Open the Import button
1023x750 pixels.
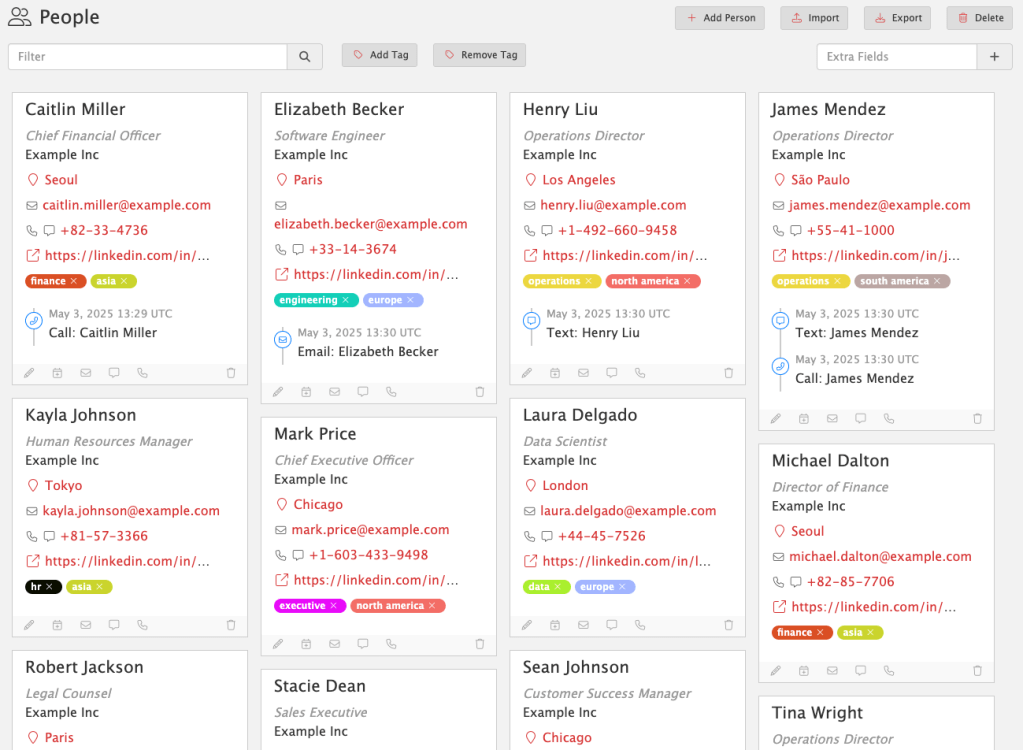pyautogui.click(x=814, y=18)
